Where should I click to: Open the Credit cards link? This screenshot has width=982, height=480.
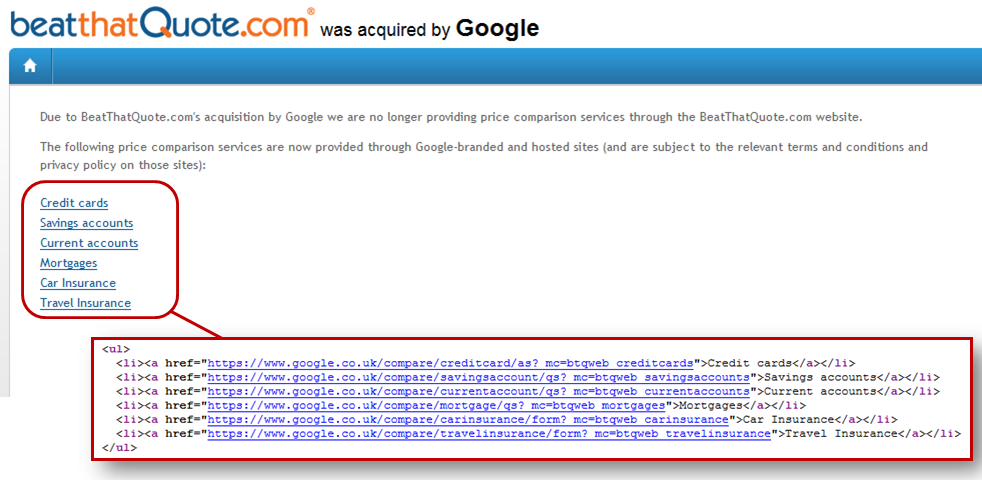pyautogui.click(x=74, y=203)
